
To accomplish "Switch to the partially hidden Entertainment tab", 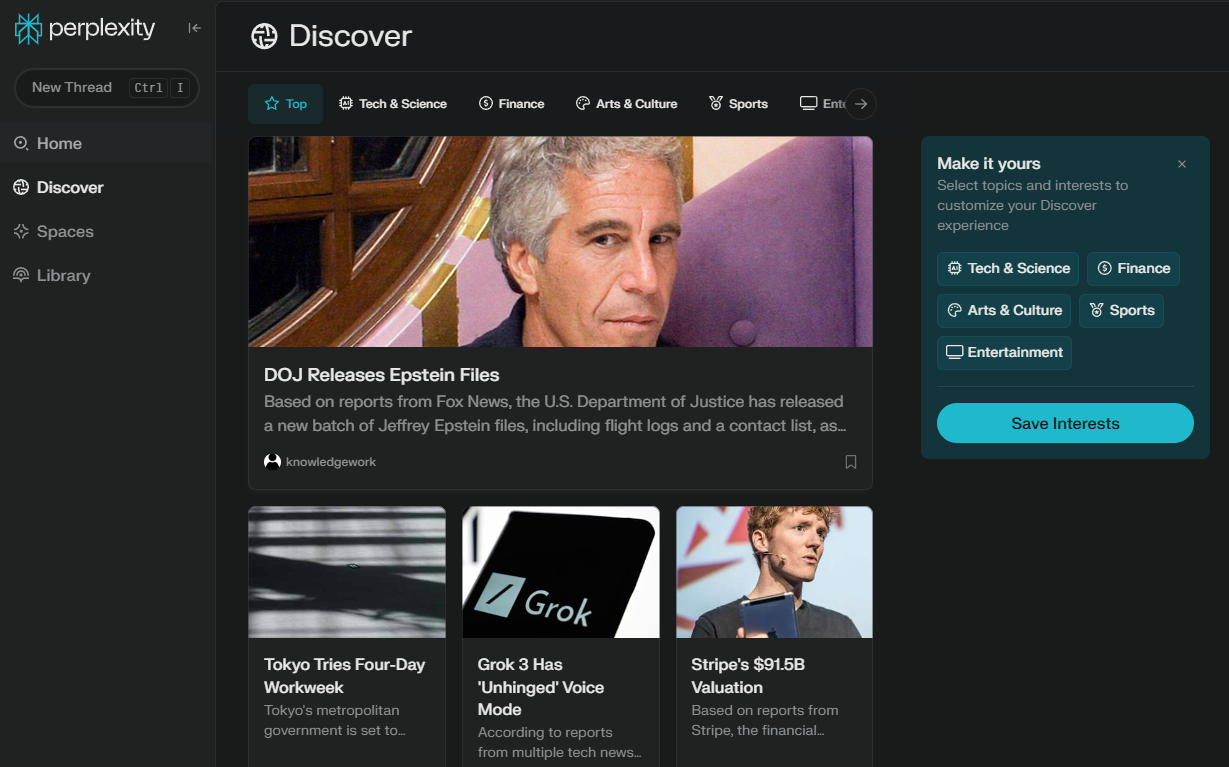I will pos(822,104).
